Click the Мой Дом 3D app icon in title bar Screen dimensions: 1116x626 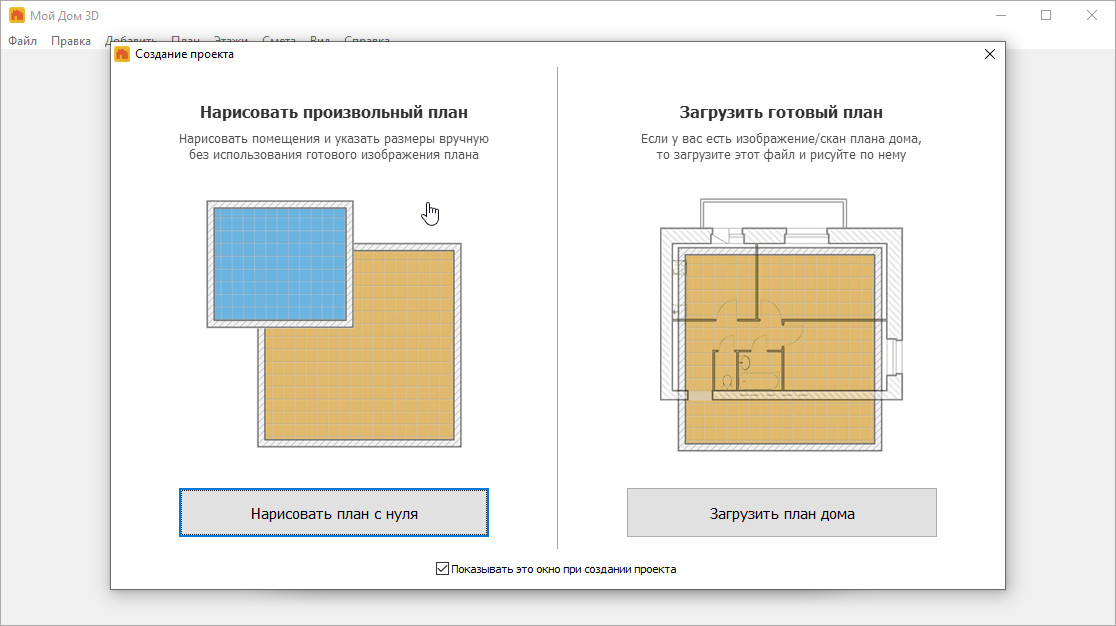(x=17, y=16)
